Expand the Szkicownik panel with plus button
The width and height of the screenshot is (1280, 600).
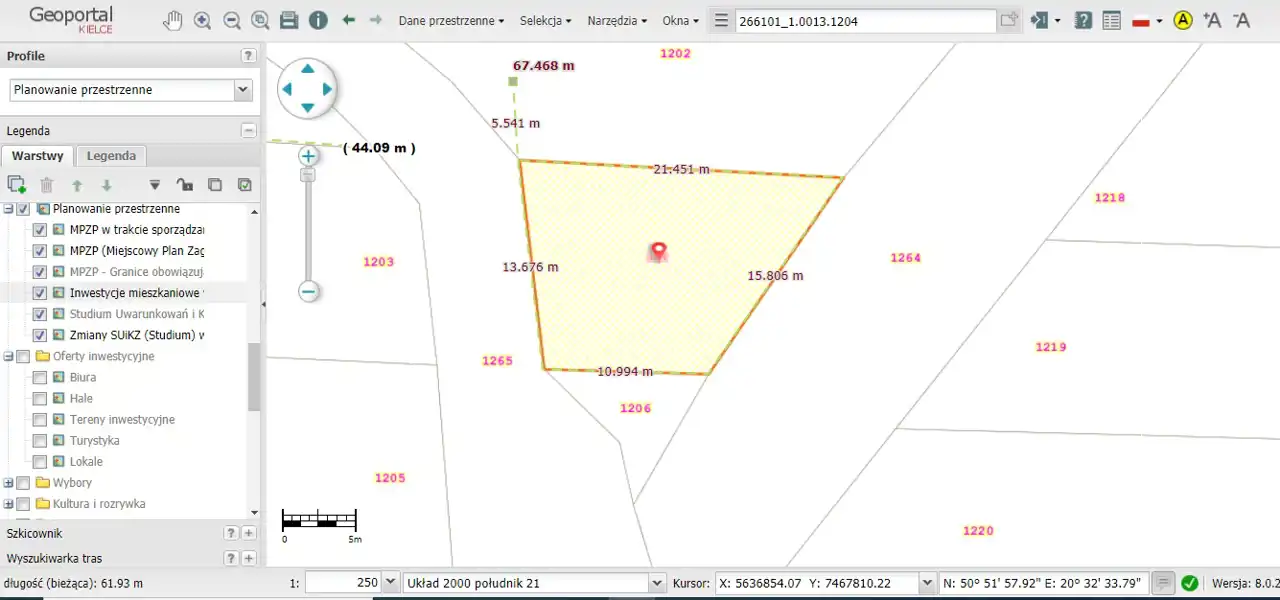click(x=249, y=534)
